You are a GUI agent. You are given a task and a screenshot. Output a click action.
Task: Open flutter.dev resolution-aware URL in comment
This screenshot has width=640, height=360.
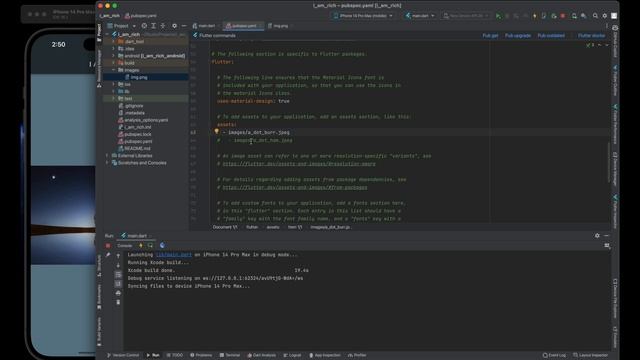point(299,164)
